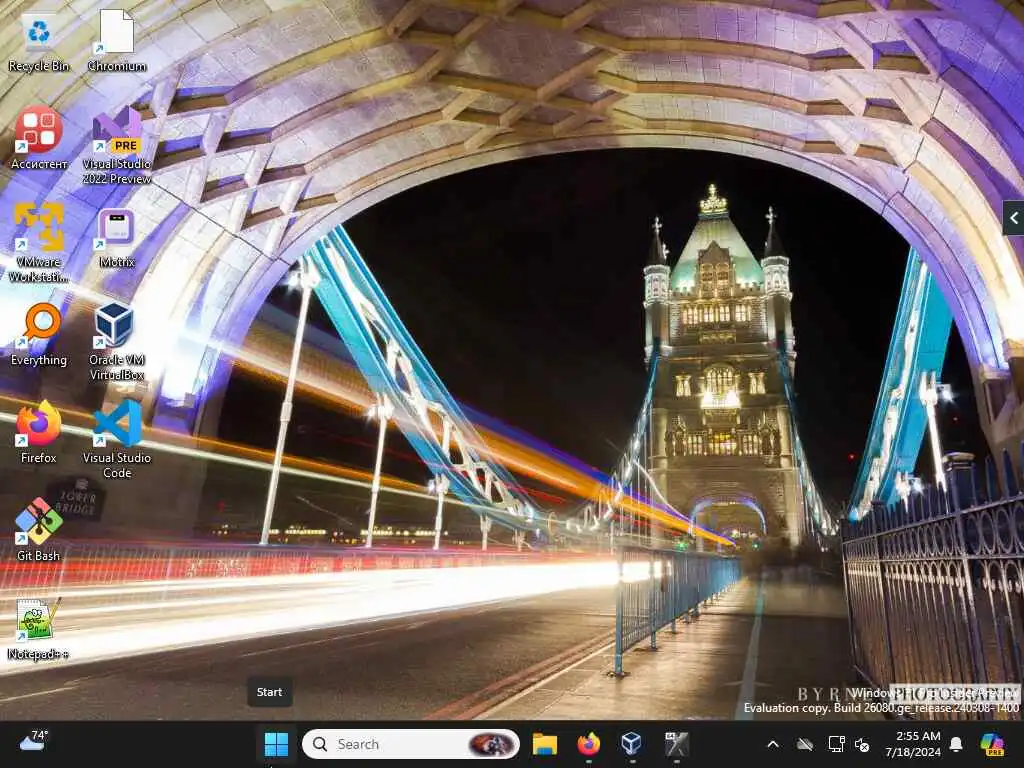Select the Git Bash desktop icon
1024x768 pixels.
pyautogui.click(x=39, y=530)
